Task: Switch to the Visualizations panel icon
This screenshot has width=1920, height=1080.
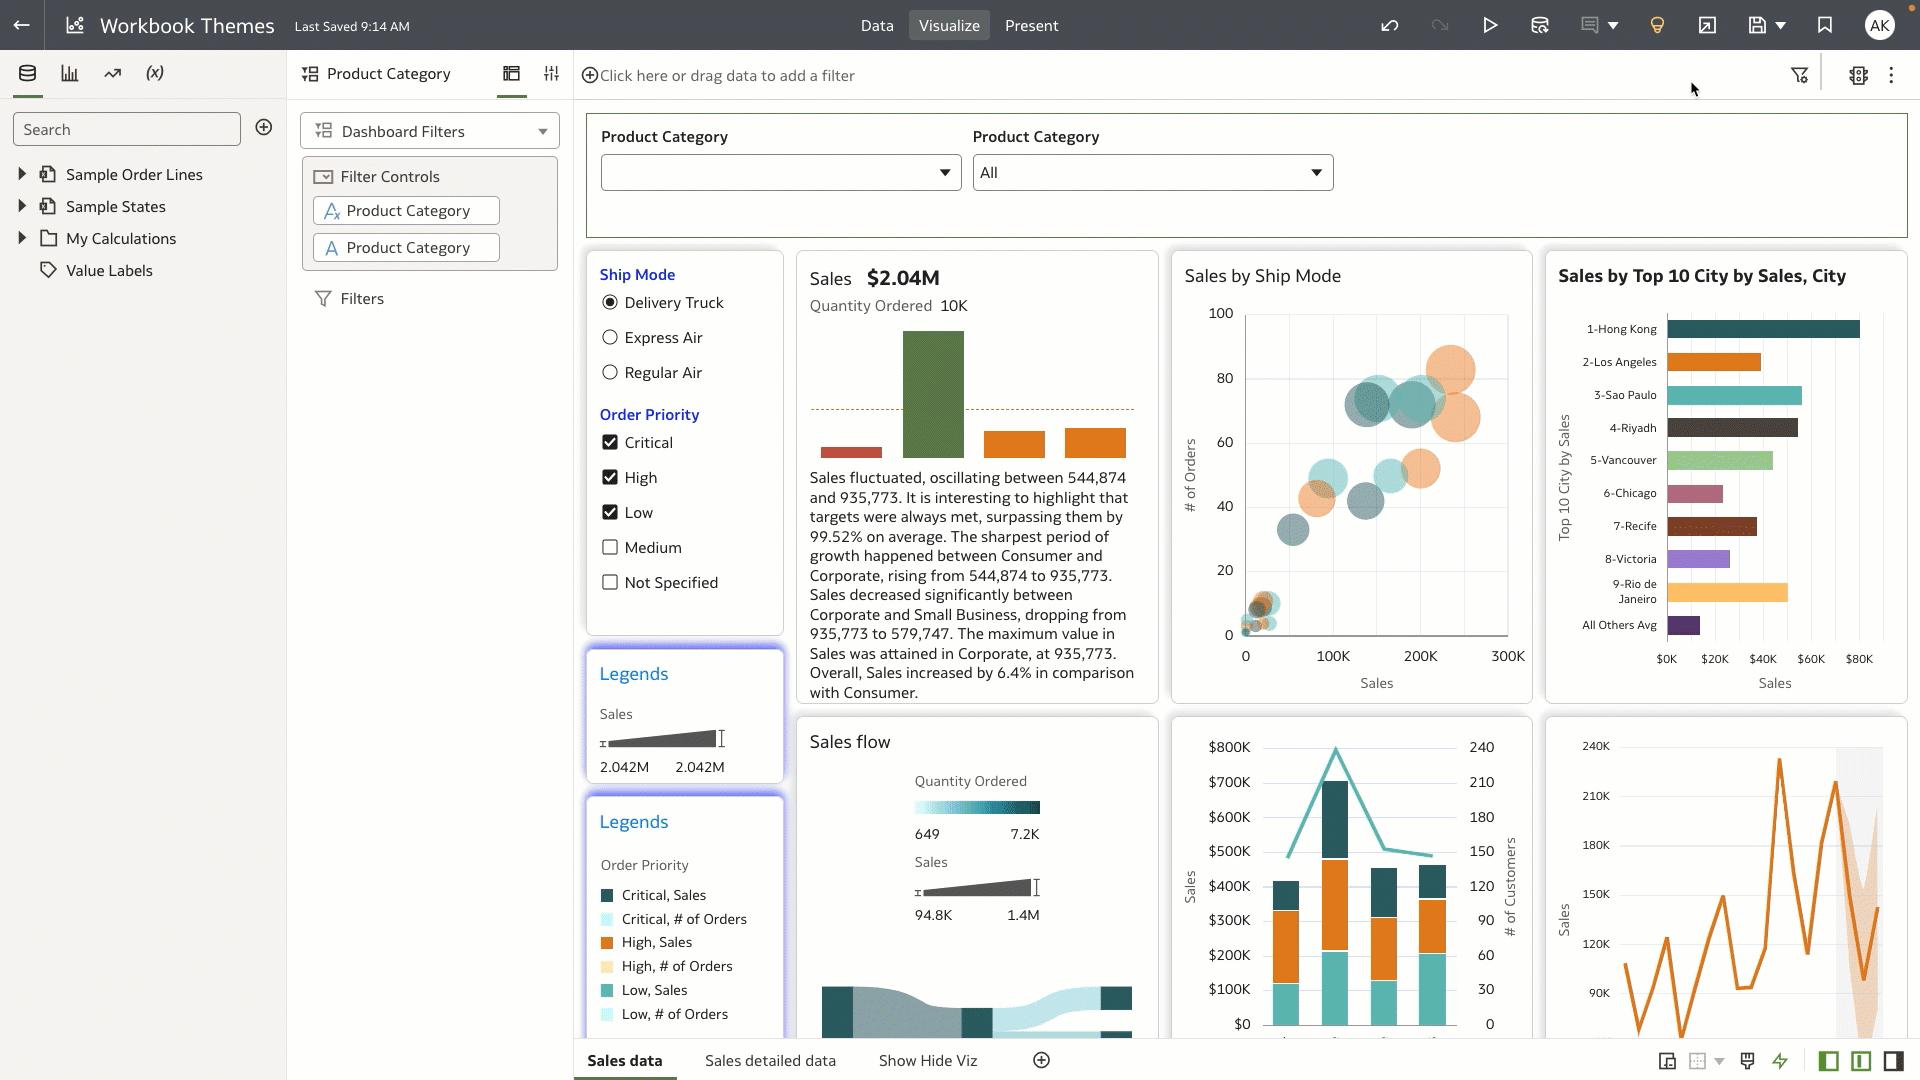Action: pos(69,72)
